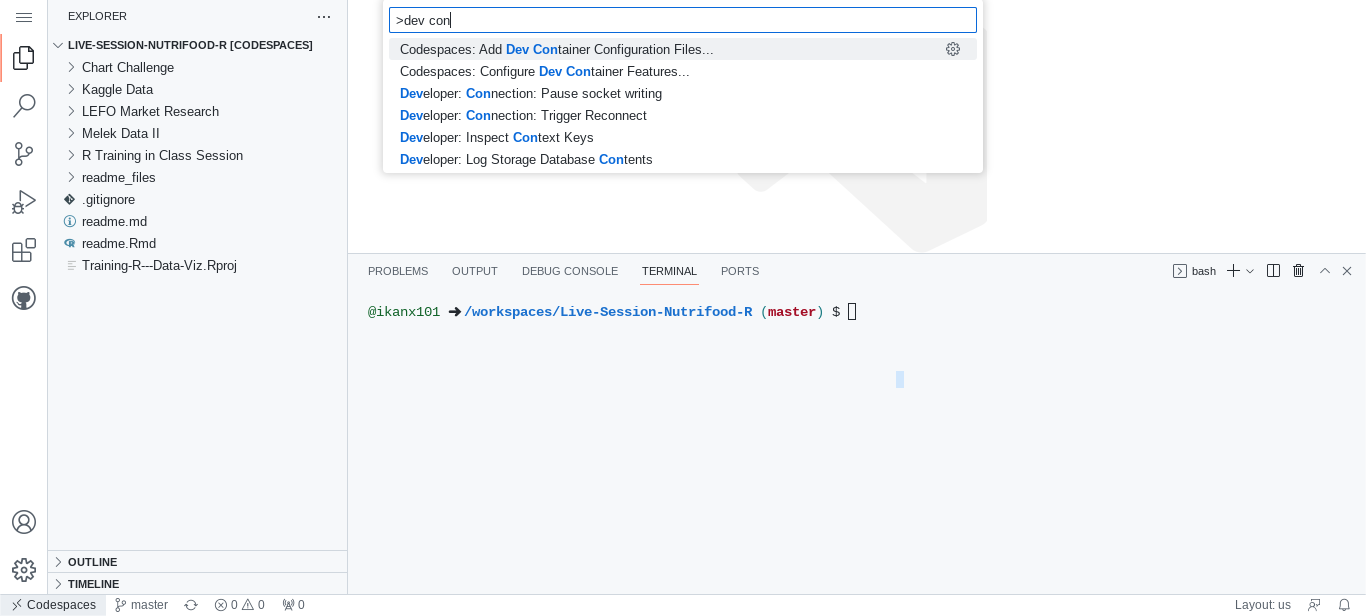Open the hamburger application menu
The width and height of the screenshot is (1366, 616).
pyautogui.click(x=24, y=17)
